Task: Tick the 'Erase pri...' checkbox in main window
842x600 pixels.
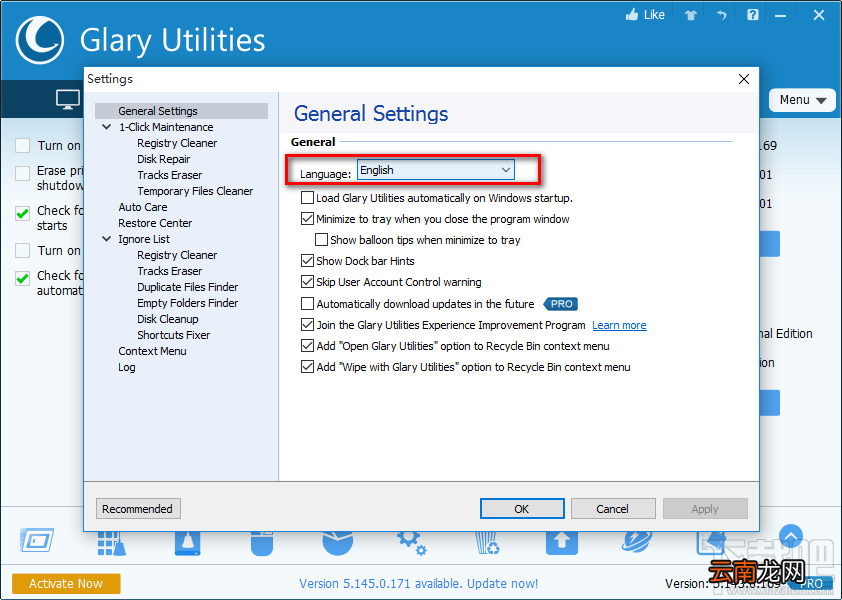Action: pos(23,174)
